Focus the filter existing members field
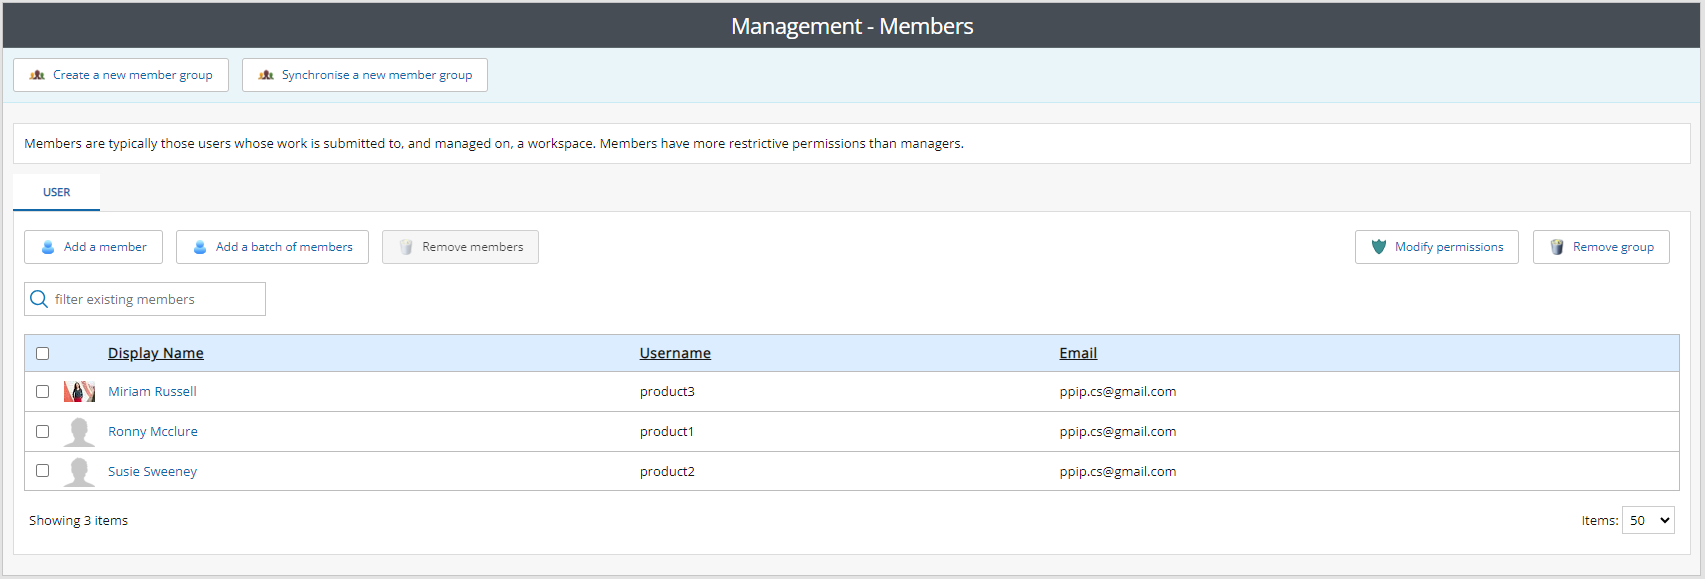The height and width of the screenshot is (579, 1705). coord(155,299)
